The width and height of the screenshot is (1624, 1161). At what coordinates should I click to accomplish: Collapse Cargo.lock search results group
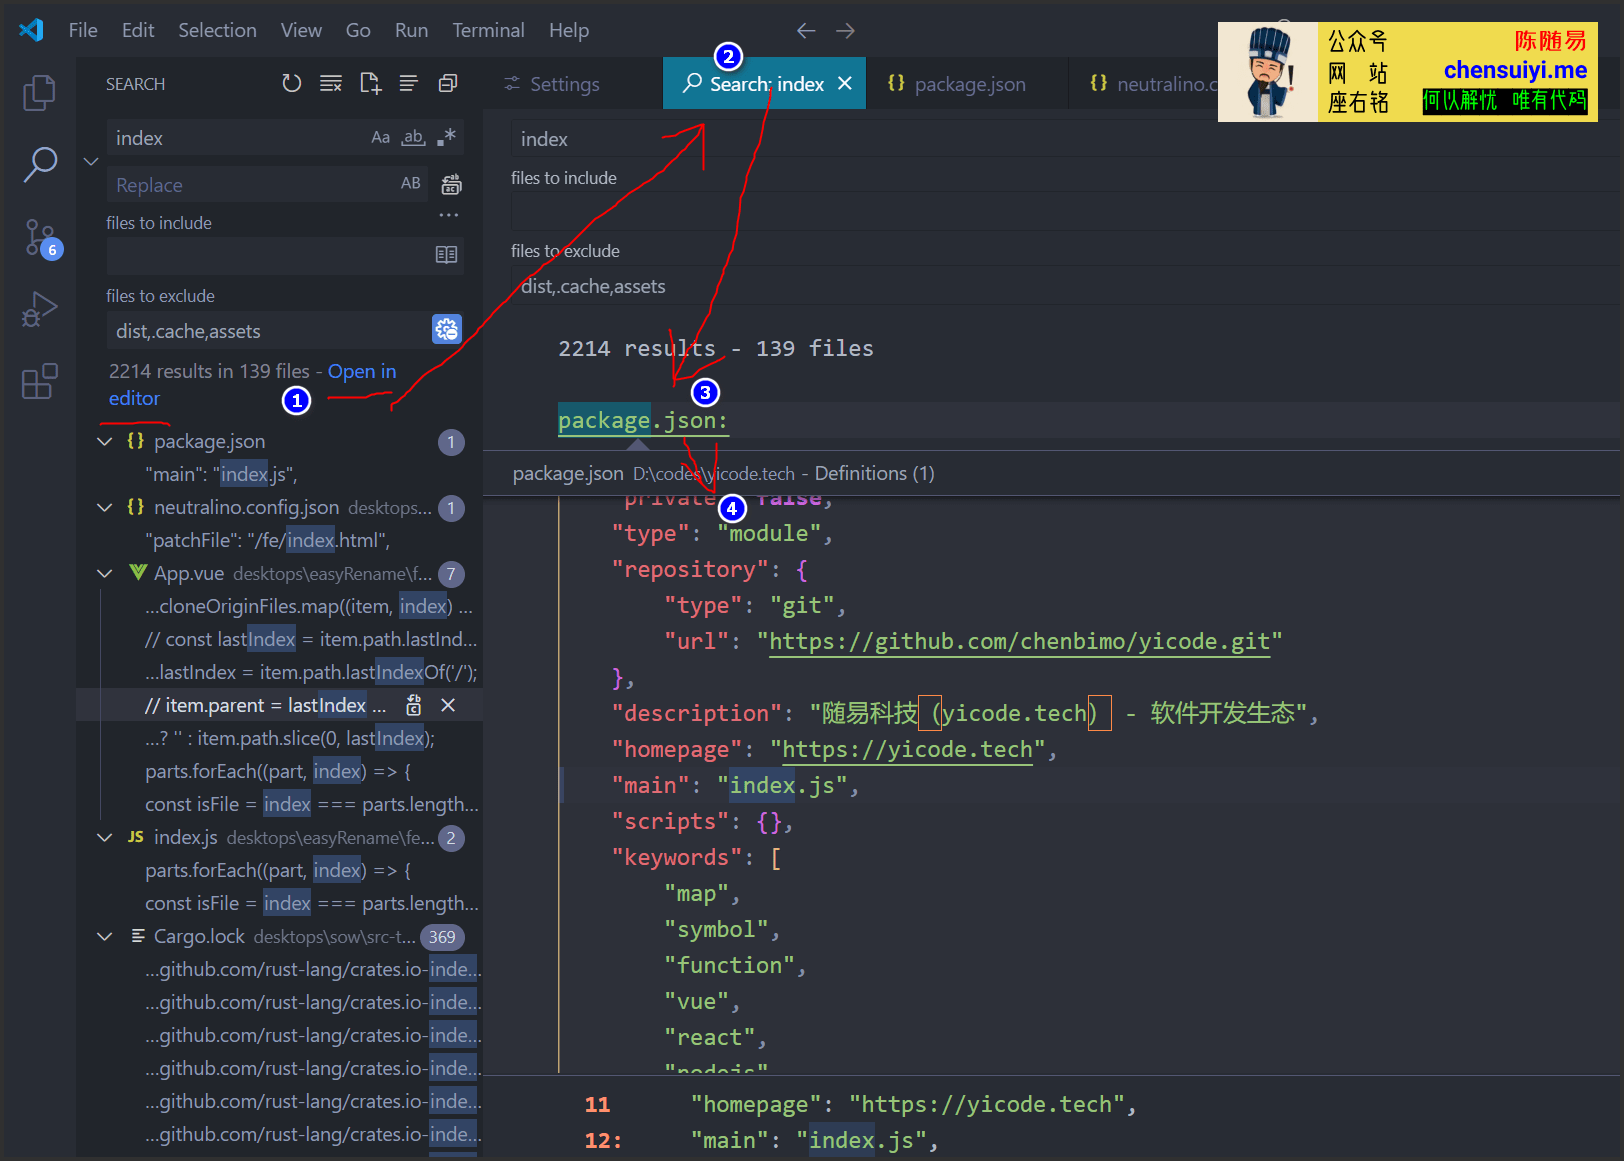(104, 936)
